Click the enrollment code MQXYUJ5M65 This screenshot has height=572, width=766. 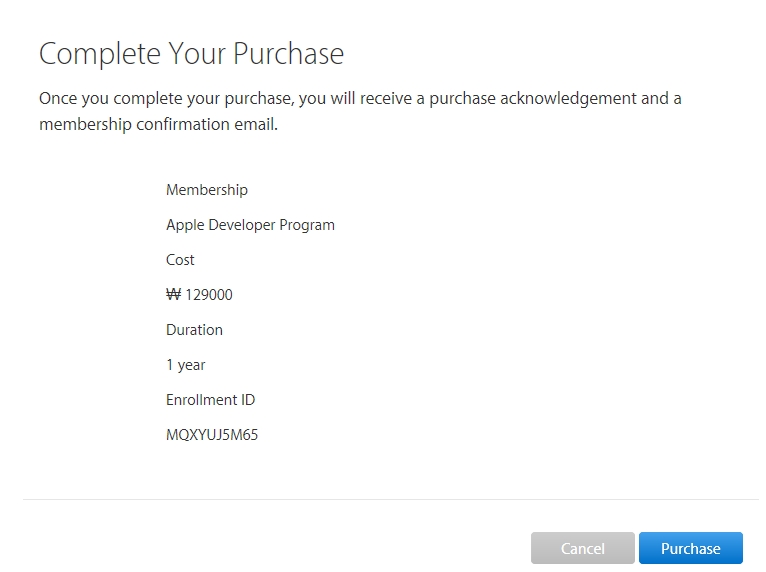tap(212, 435)
